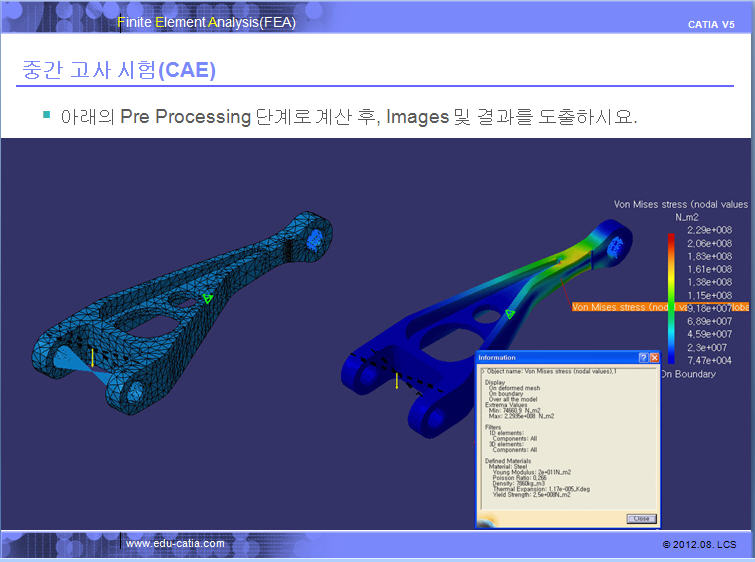
Task: Click the CATIA V5 header label
Action: [711, 24]
